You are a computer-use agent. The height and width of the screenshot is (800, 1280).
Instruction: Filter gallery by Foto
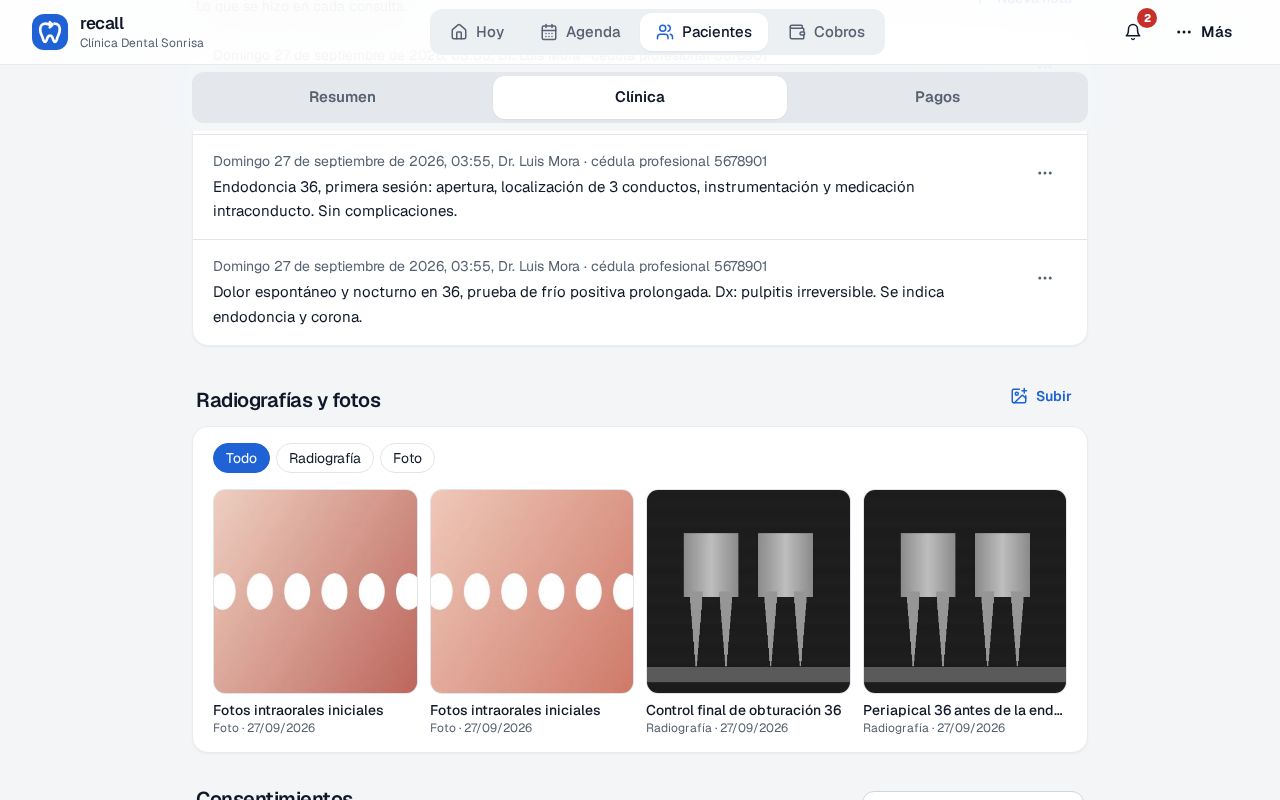pyautogui.click(x=407, y=458)
